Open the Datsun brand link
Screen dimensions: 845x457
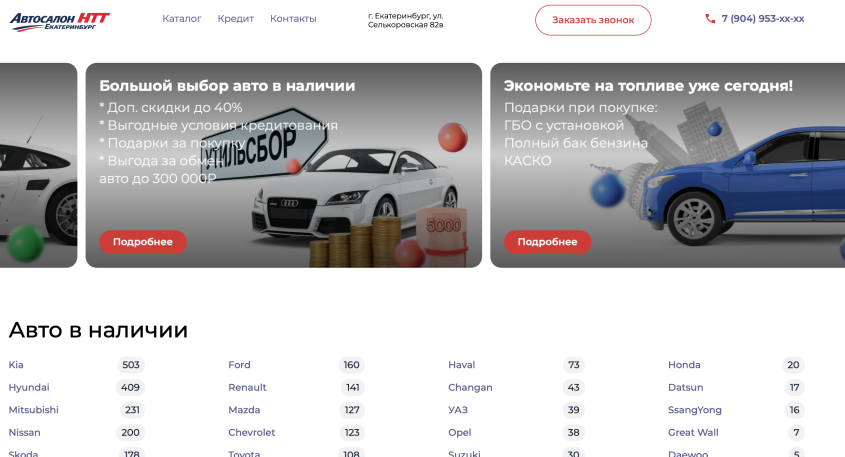pos(685,387)
